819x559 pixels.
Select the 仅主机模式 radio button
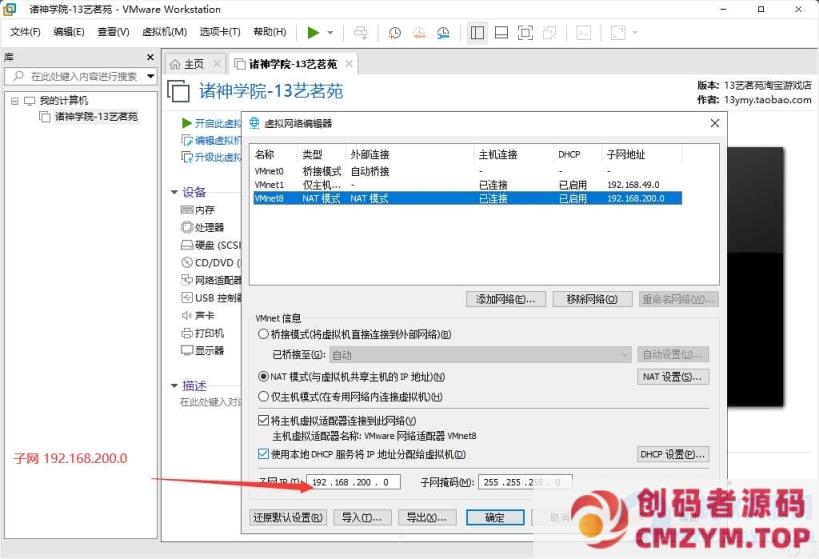tap(263, 397)
